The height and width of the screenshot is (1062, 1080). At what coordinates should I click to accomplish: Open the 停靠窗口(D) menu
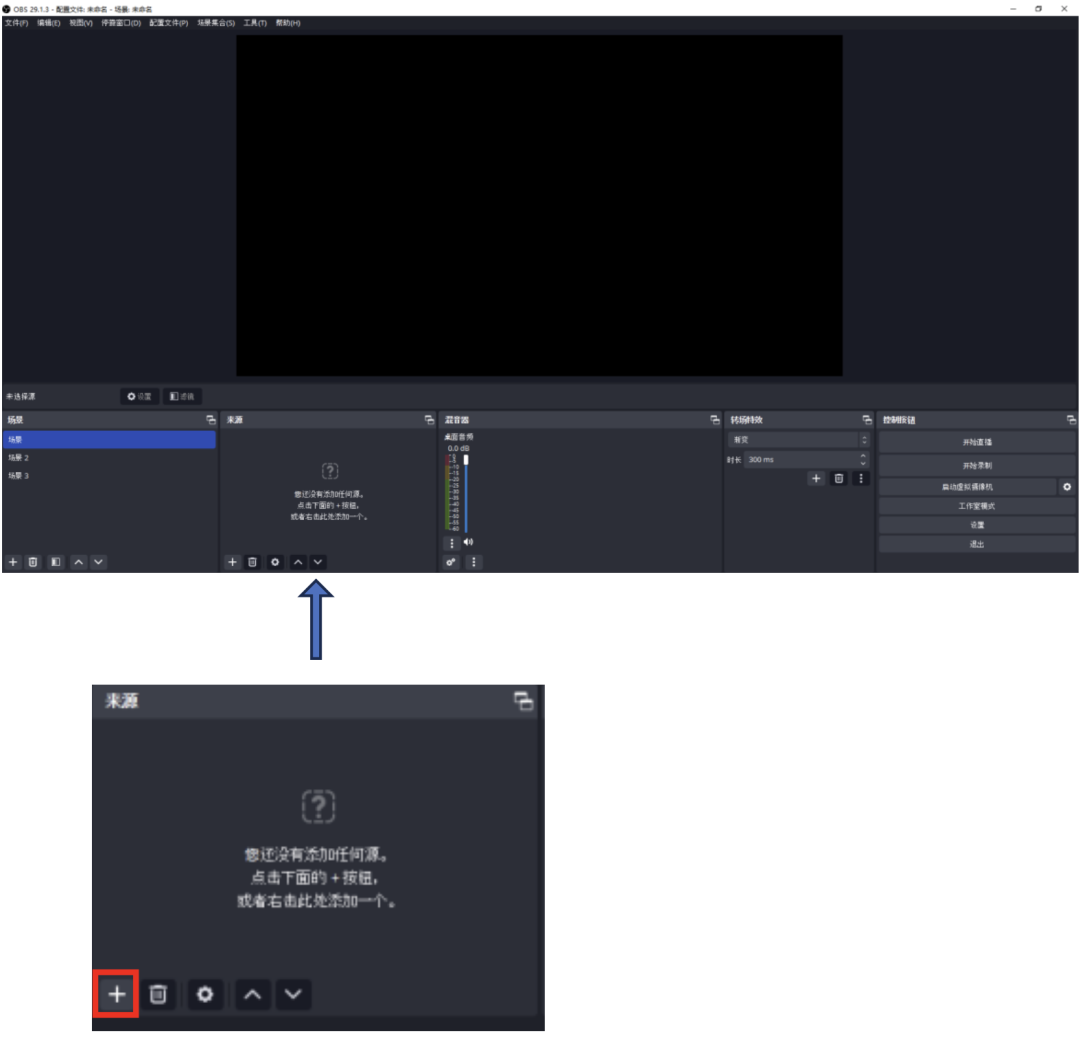tap(121, 23)
